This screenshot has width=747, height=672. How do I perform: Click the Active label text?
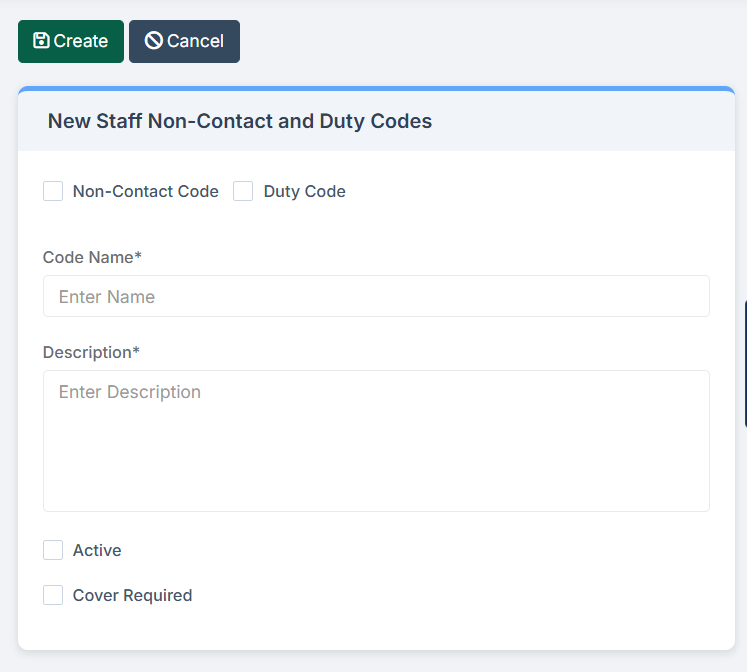97,550
